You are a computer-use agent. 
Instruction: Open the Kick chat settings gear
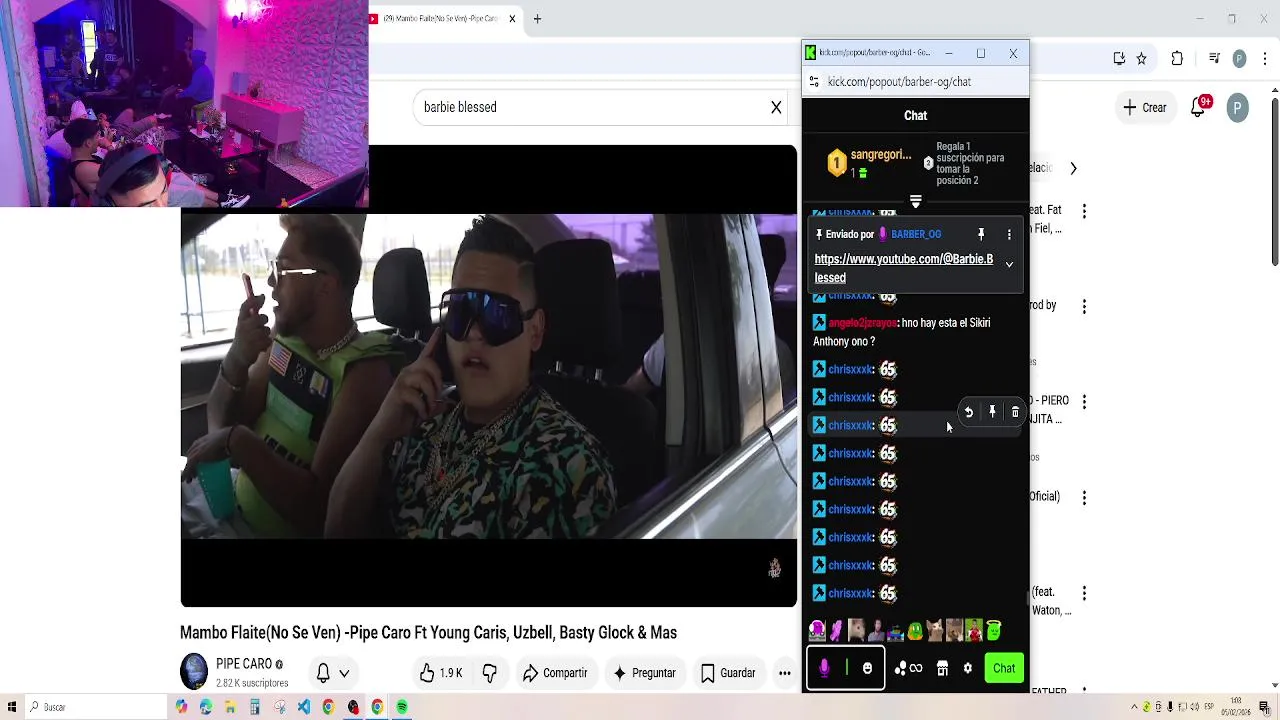(x=967, y=669)
